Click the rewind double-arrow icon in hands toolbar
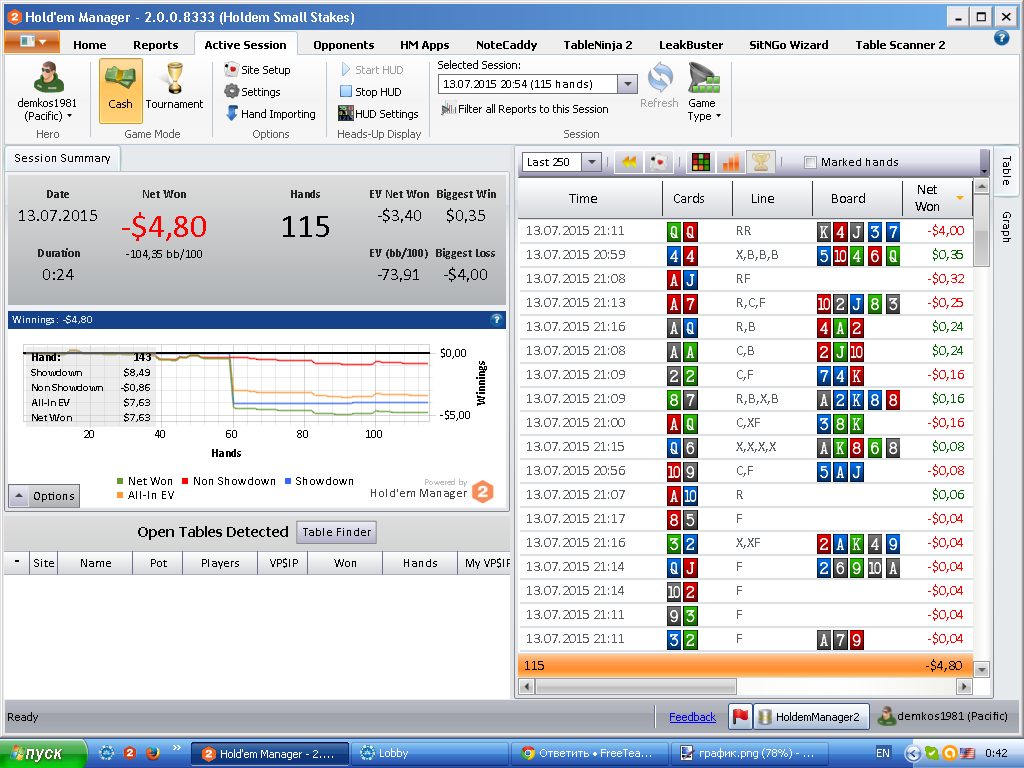Screen dimensions: 1024x768 click(x=629, y=162)
